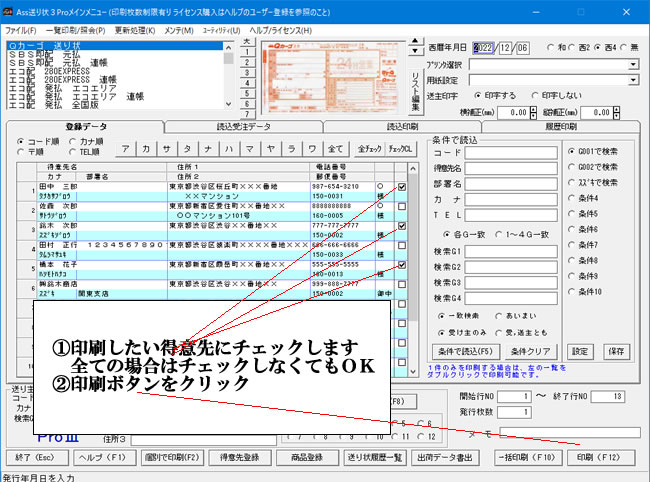Expand the 用紙設定 dropdown list
The width and height of the screenshot is (650, 482).
[x=635, y=80]
